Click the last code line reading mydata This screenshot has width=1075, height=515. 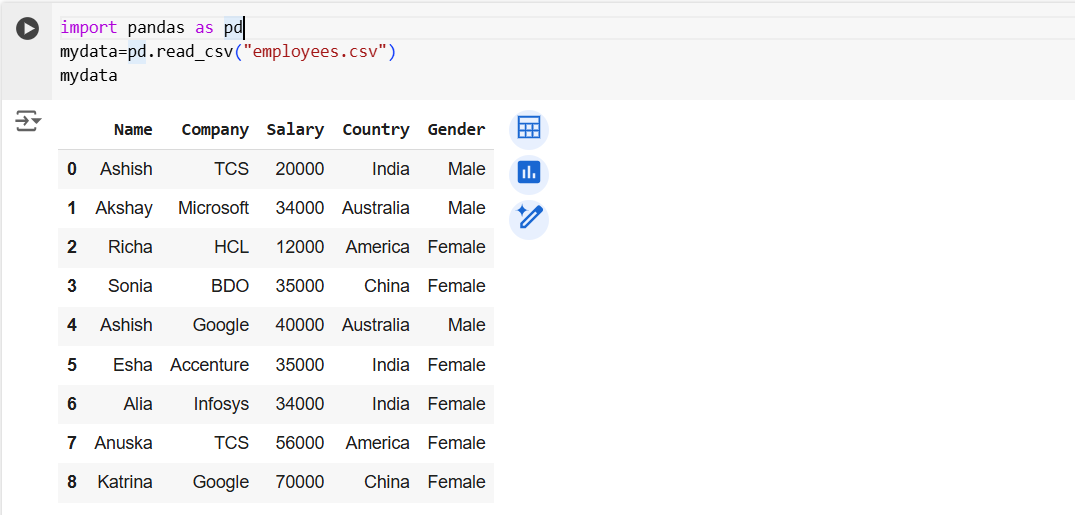pos(88,76)
